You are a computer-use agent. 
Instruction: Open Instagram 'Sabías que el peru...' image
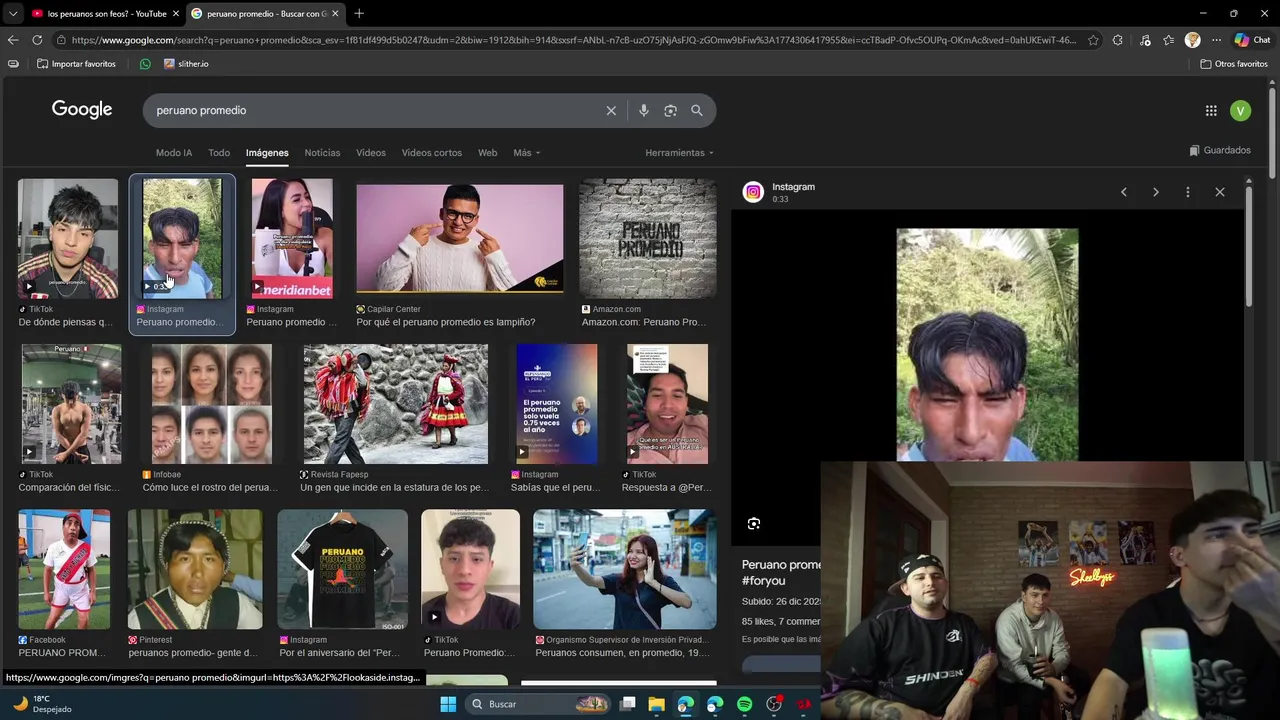pyautogui.click(x=556, y=404)
